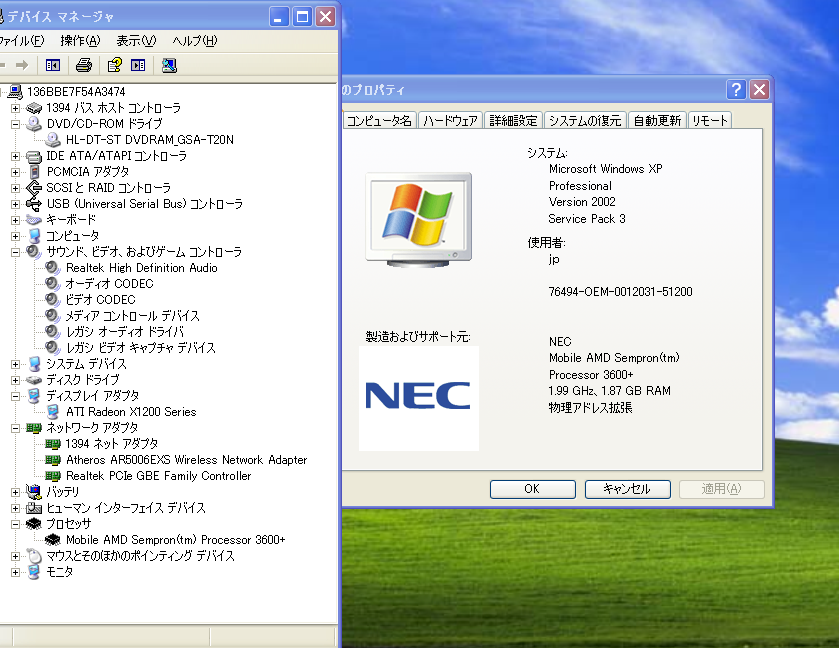Select レガシ ビデオ キャプチャ デバイス item

point(141,348)
